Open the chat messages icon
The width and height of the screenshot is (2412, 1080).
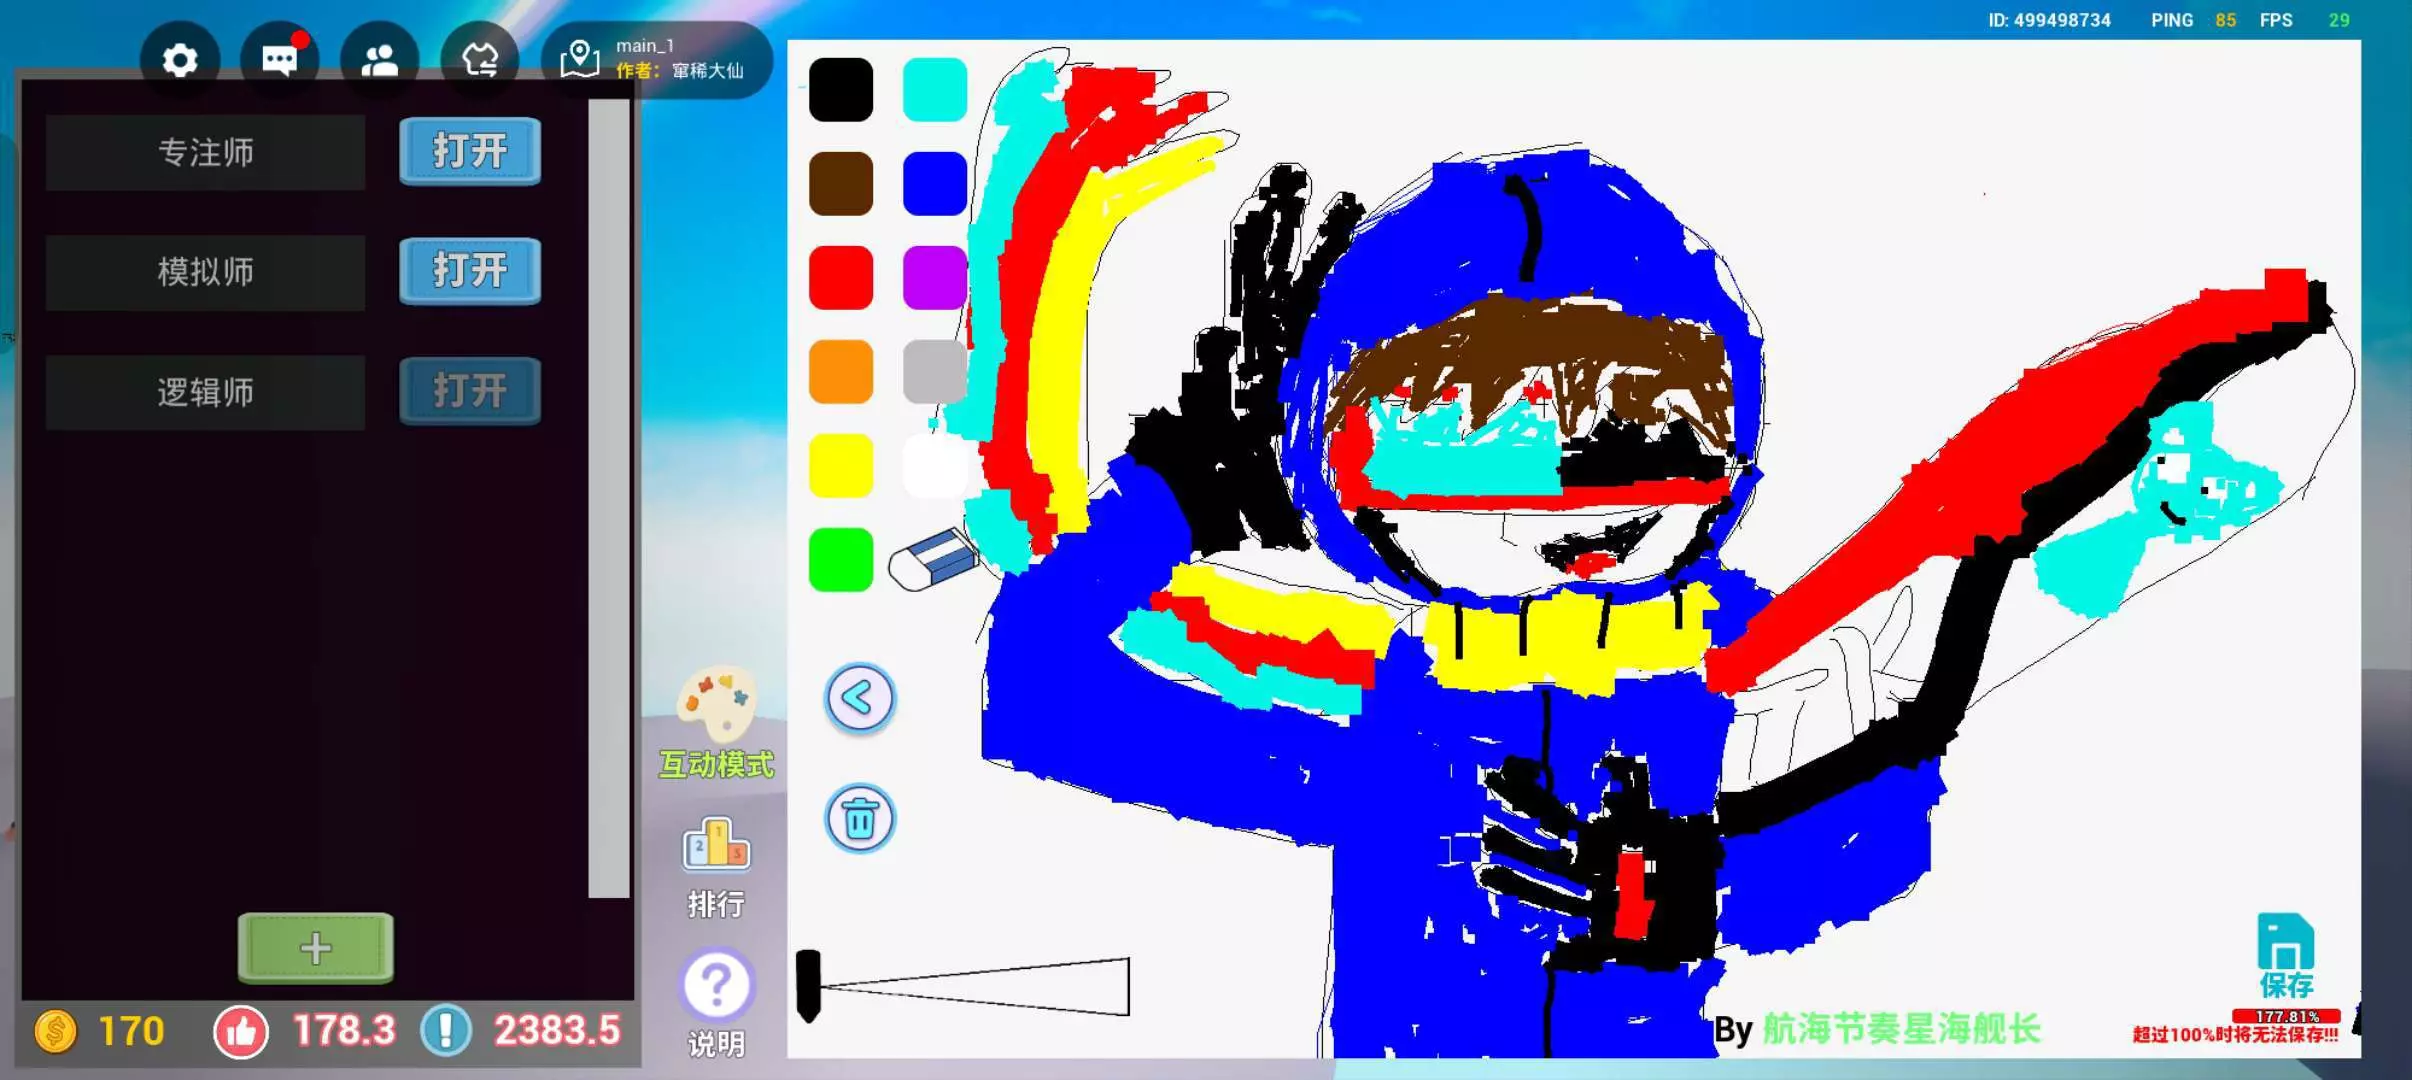coord(279,61)
